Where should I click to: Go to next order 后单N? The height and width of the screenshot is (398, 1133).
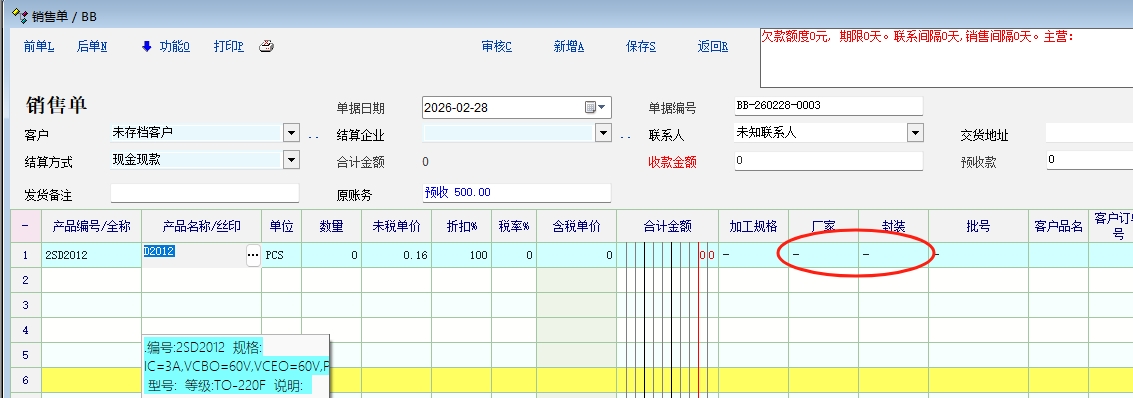[92, 46]
